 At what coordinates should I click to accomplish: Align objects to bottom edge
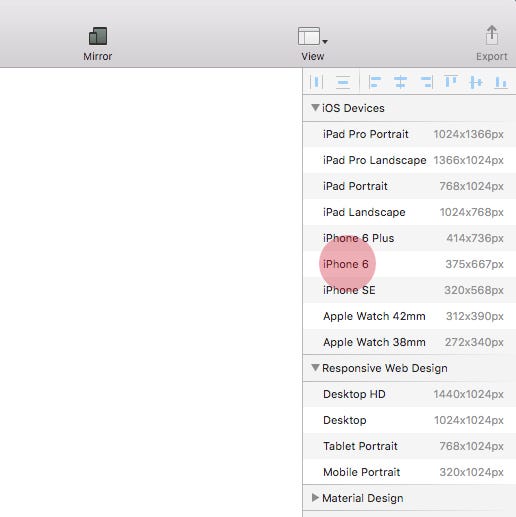(x=501, y=82)
